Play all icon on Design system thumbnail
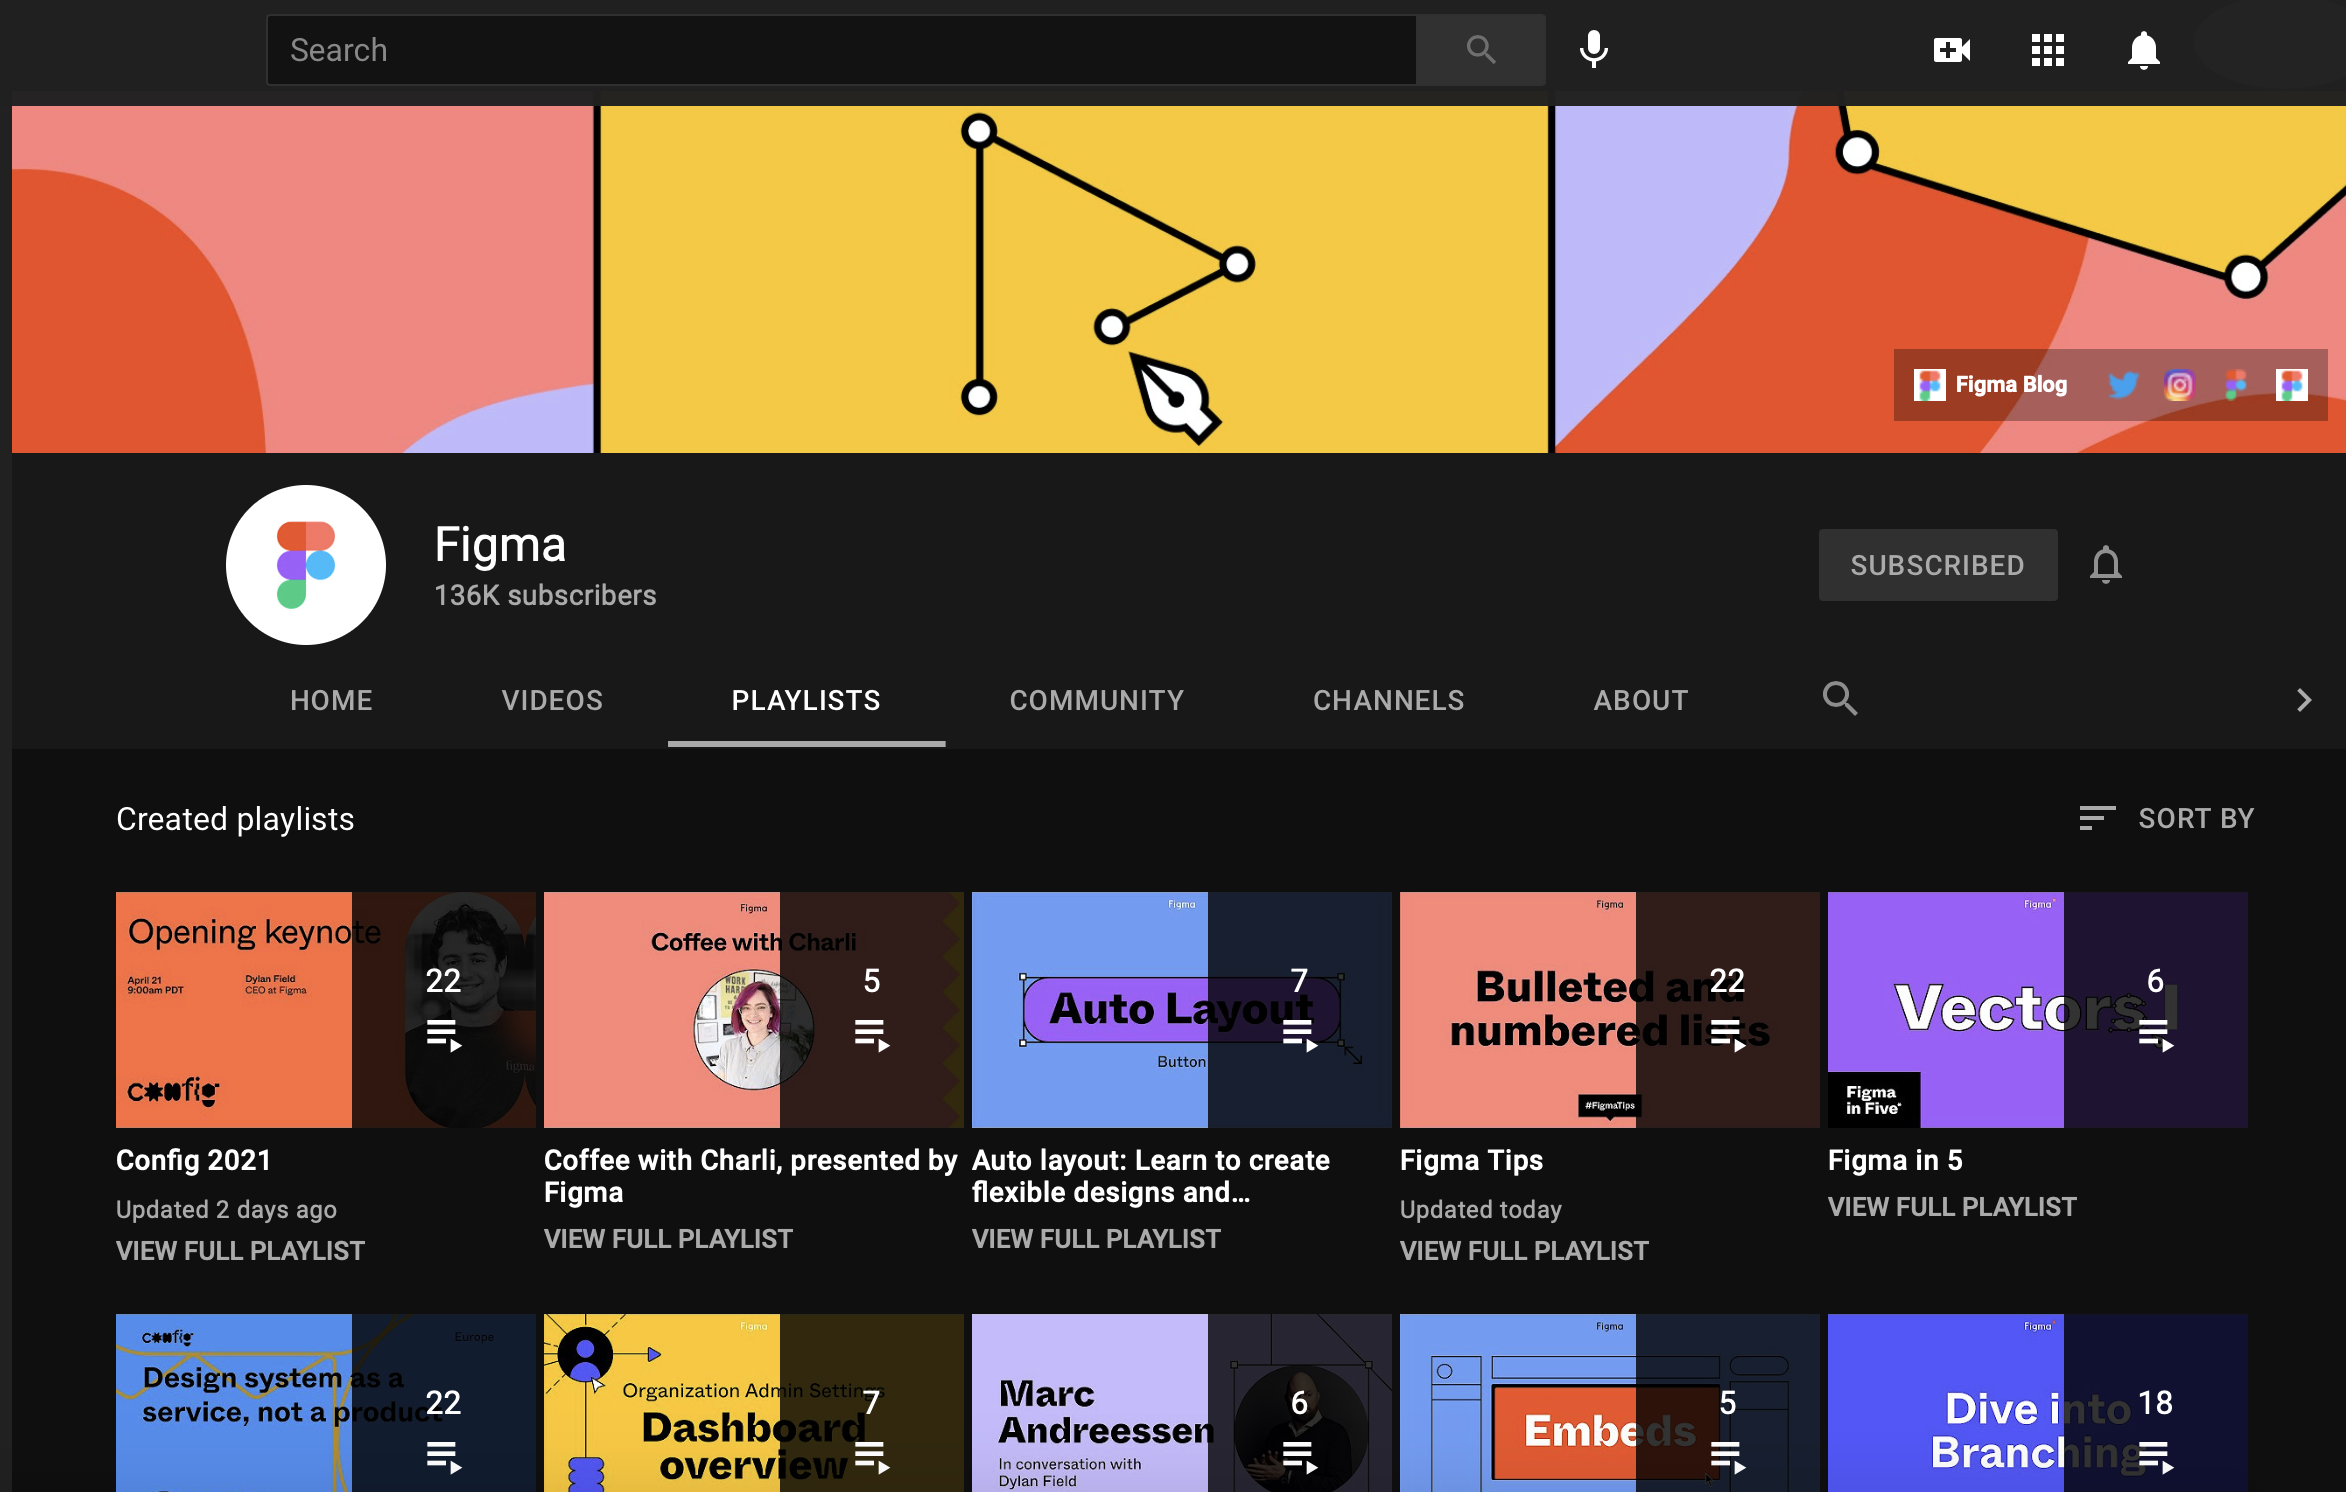Viewport: 2346px width, 1492px height. [x=443, y=1457]
